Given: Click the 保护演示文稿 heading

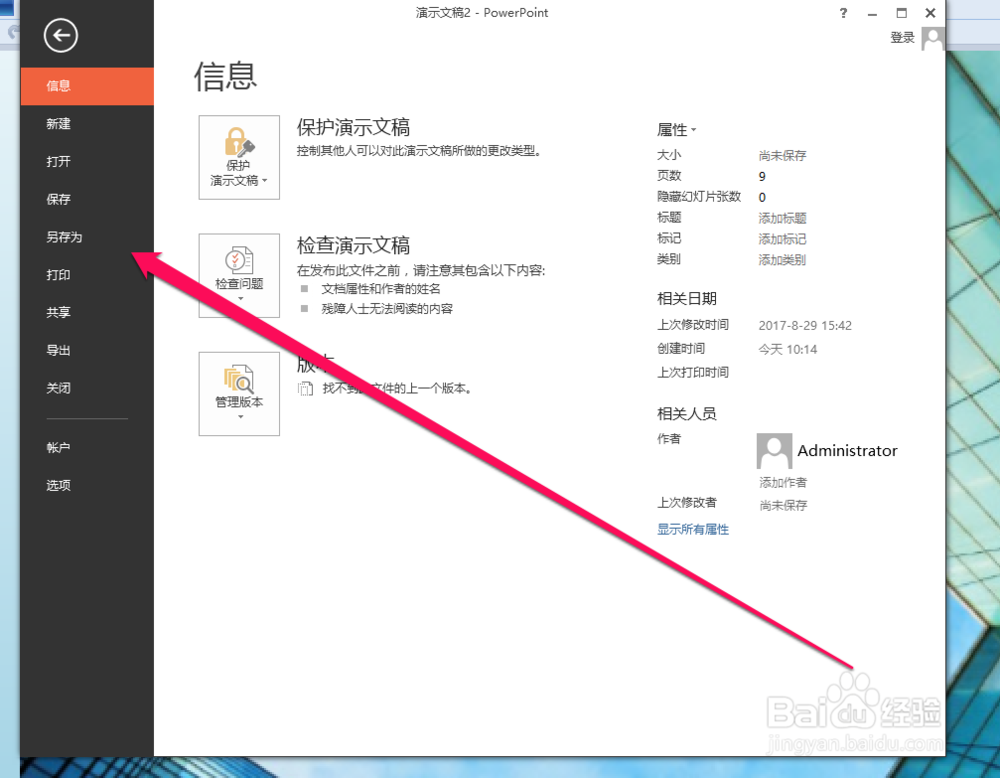Looking at the screenshot, I should click(x=353, y=127).
